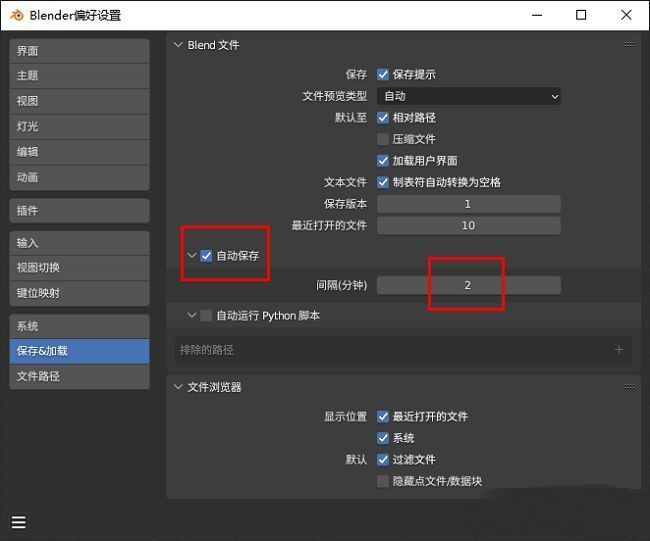Open the 输入 tab
The image size is (650, 541).
(79, 243)
